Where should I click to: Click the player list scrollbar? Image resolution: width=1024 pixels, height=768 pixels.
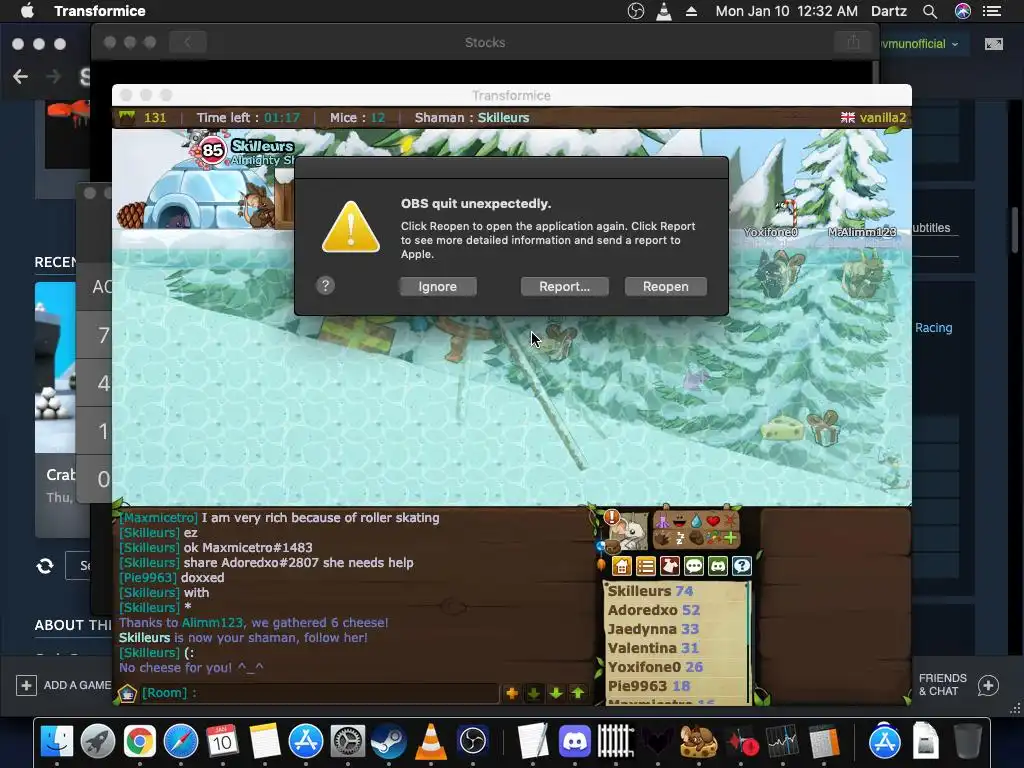pyautogui.click(x=748, y=643)
